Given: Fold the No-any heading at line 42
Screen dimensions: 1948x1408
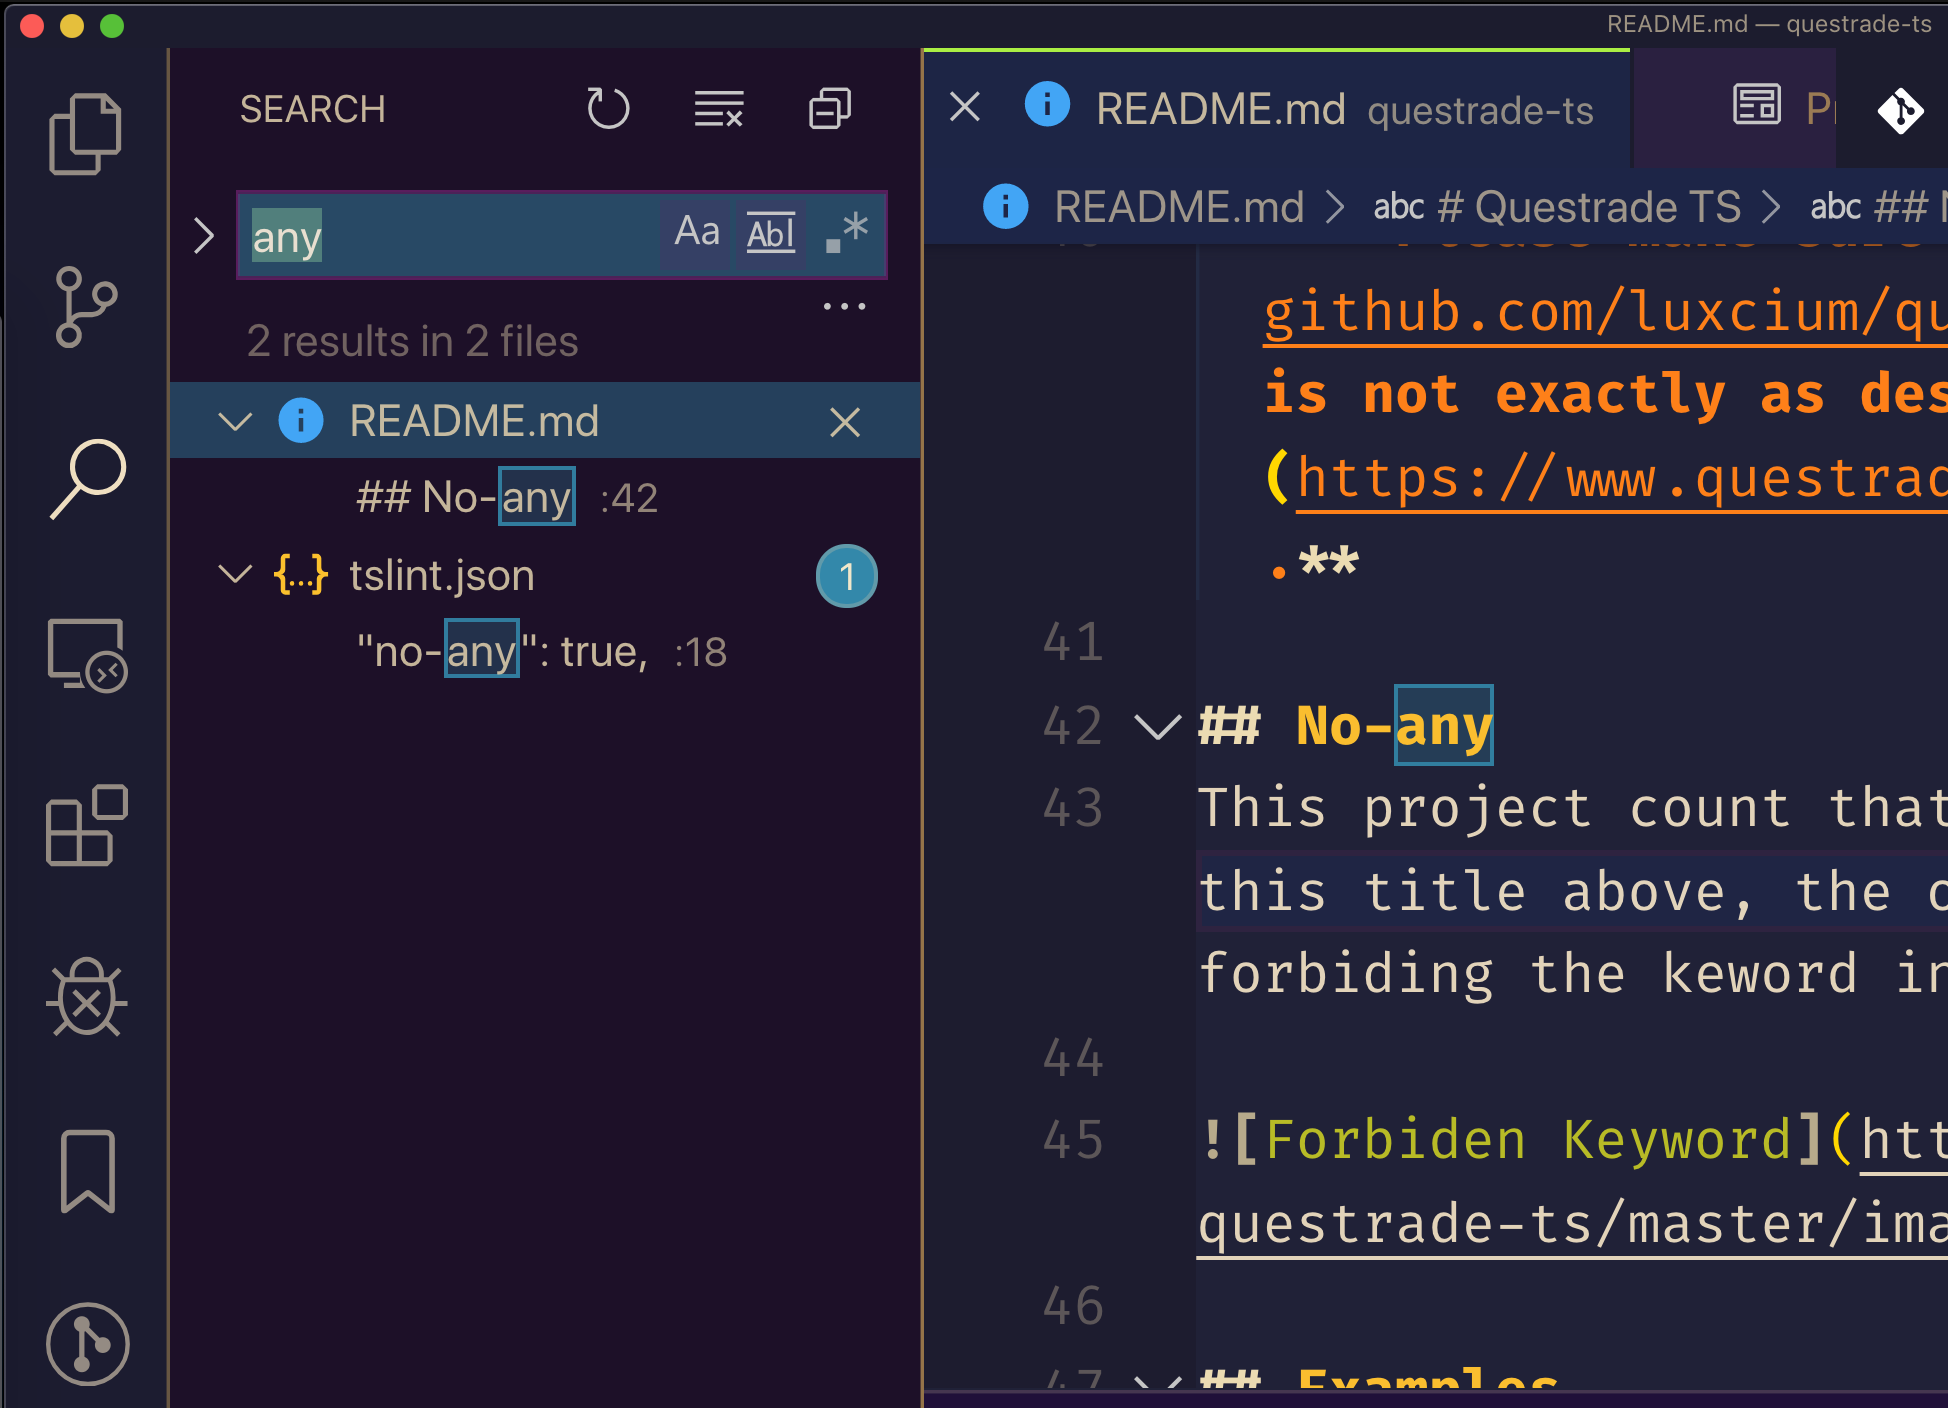Looking at the screenshot, I should point(1158,725).
